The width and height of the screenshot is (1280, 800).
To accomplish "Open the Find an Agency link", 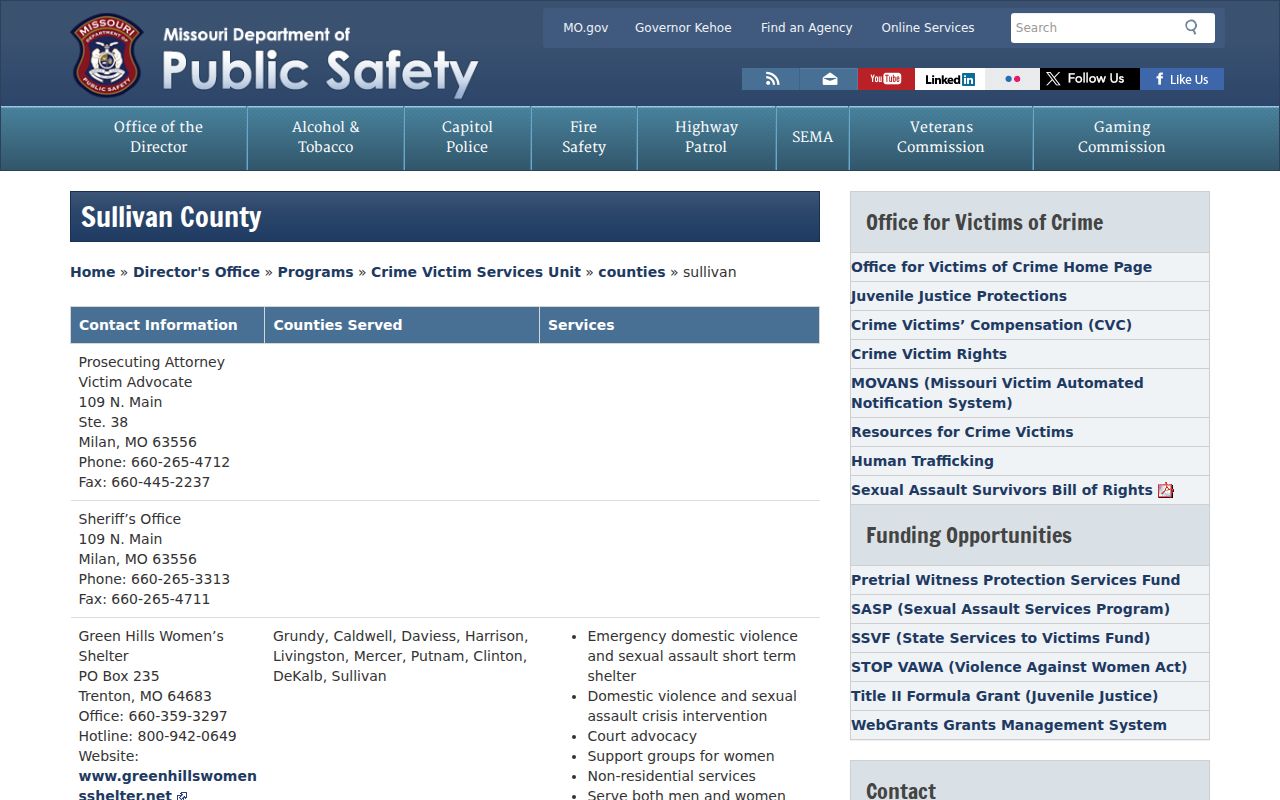I will (807, 28).
